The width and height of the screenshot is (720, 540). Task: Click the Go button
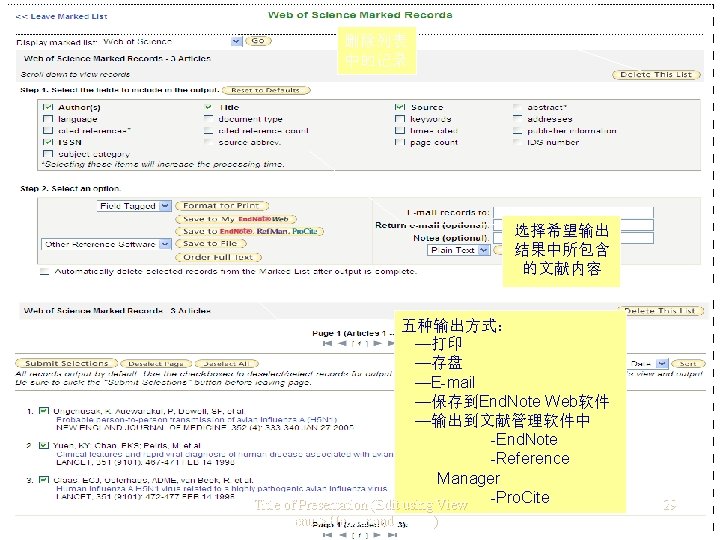tap(258, 41)
